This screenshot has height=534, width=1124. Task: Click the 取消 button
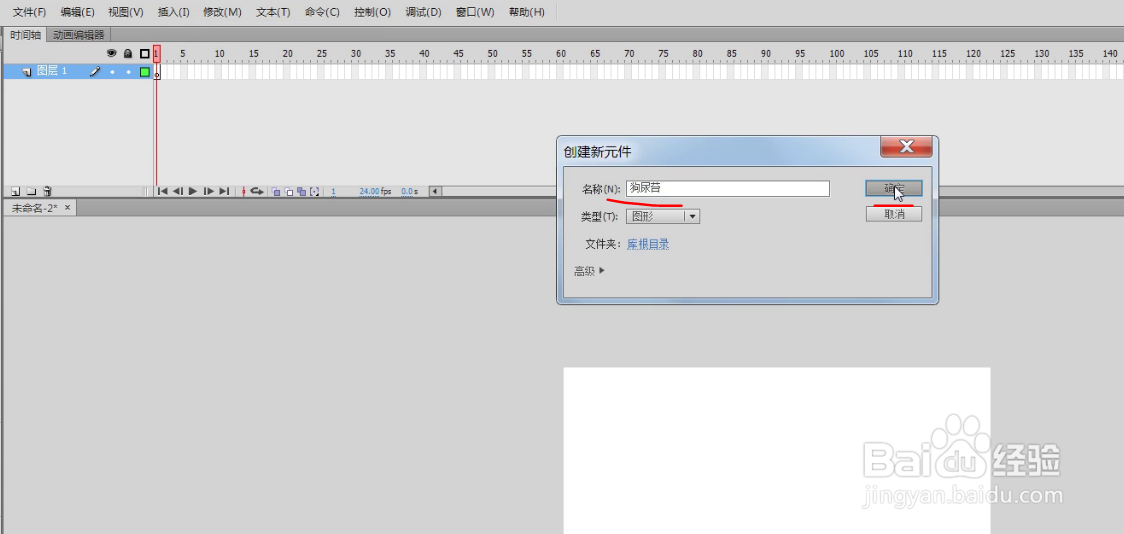894,214
